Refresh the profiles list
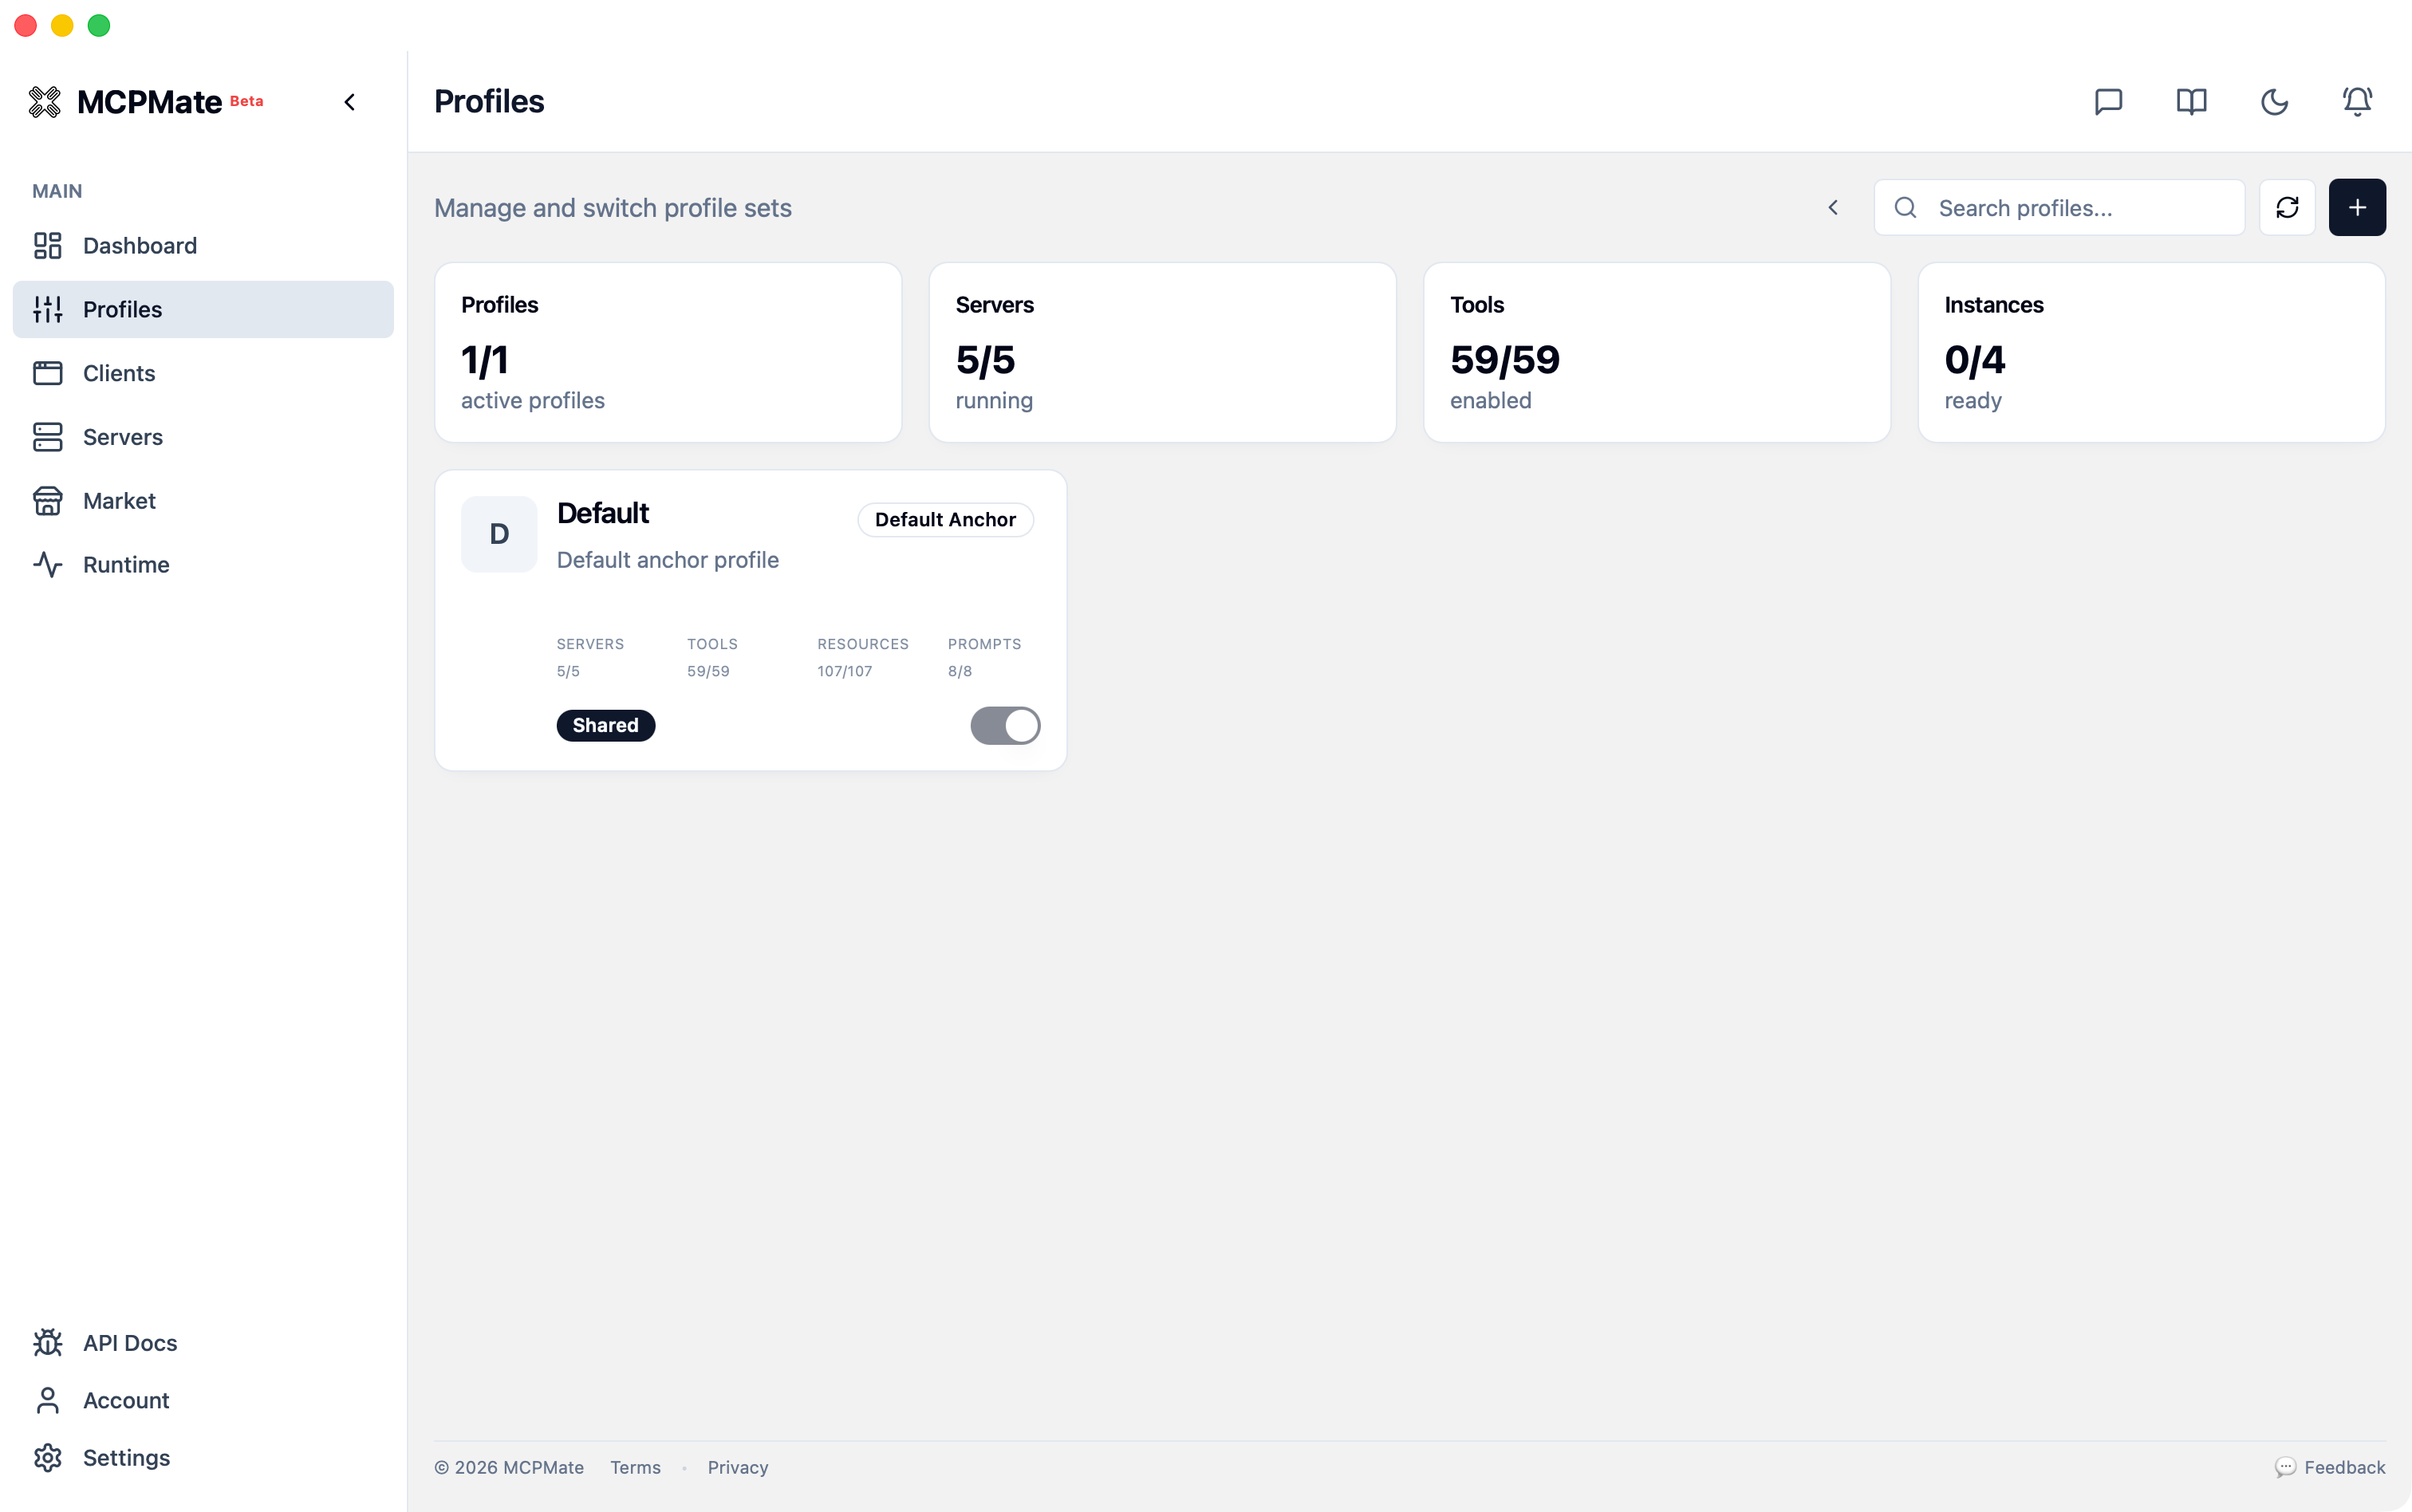Image resolution: width=2412 pixels, height=1512 pixels. click(2288, 207)
